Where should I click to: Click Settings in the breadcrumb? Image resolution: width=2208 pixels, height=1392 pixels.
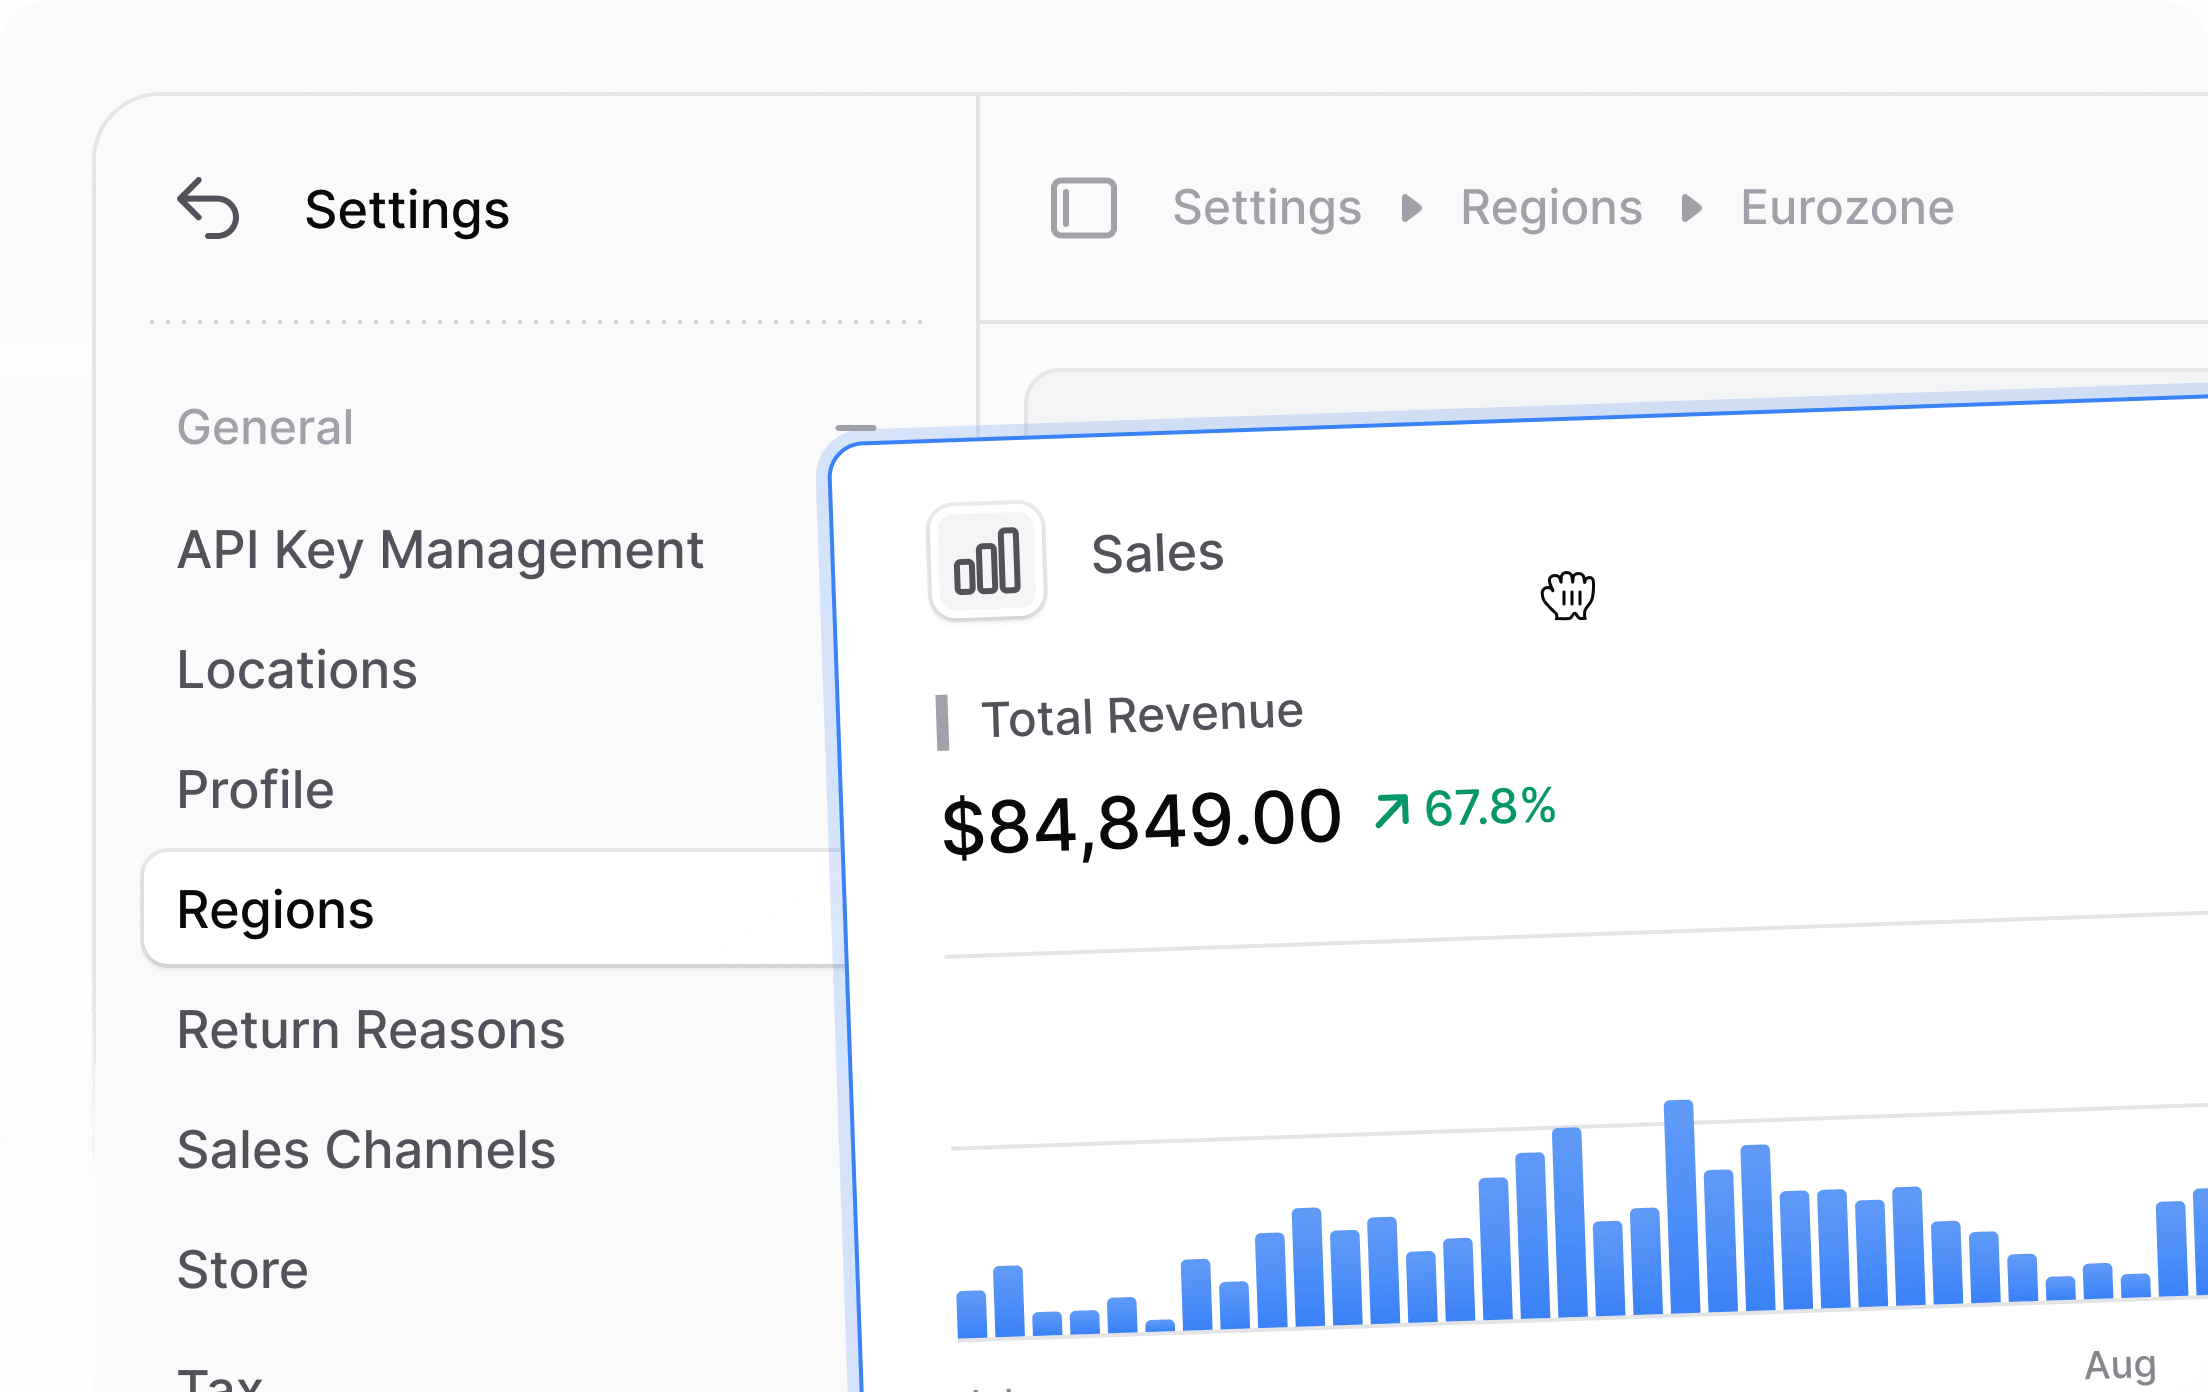[1267, 208]
